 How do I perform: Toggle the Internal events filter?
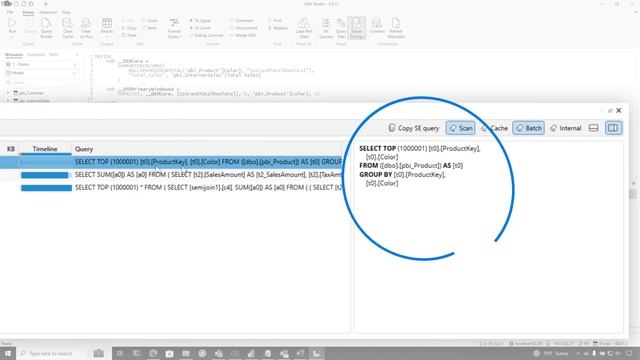click(x=565, y=128)
